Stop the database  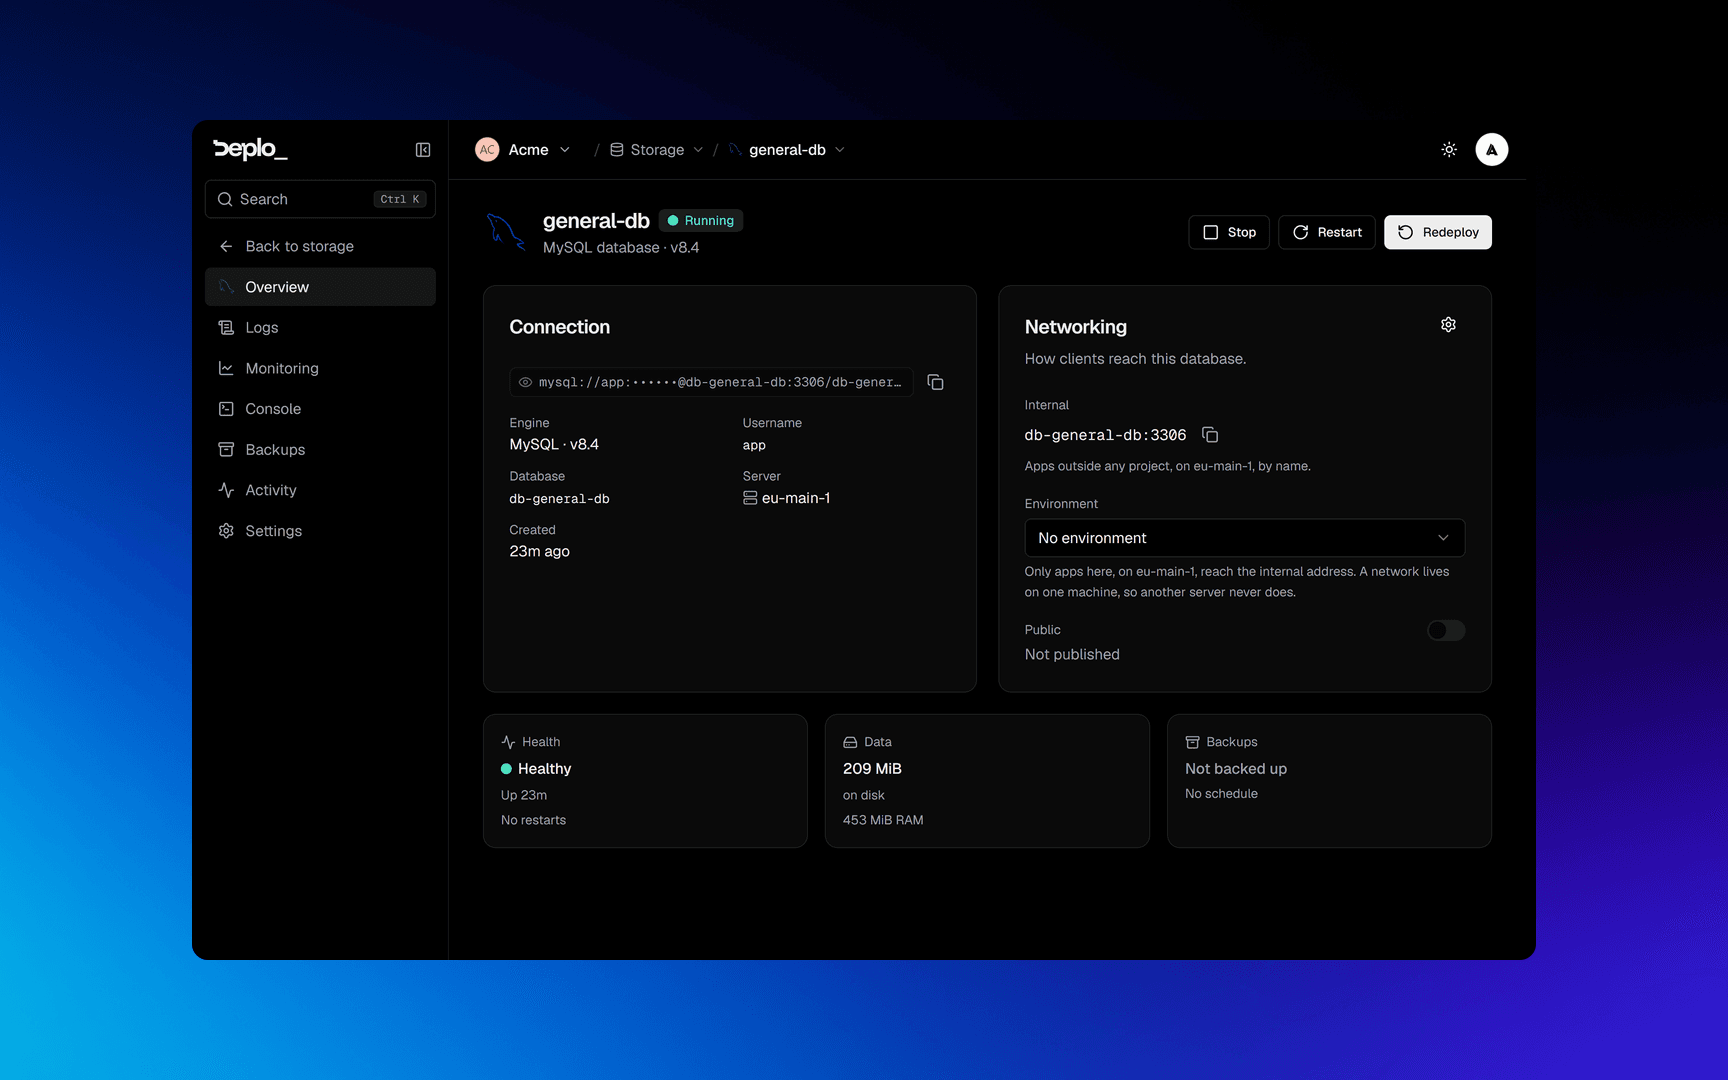point(1229,232)
